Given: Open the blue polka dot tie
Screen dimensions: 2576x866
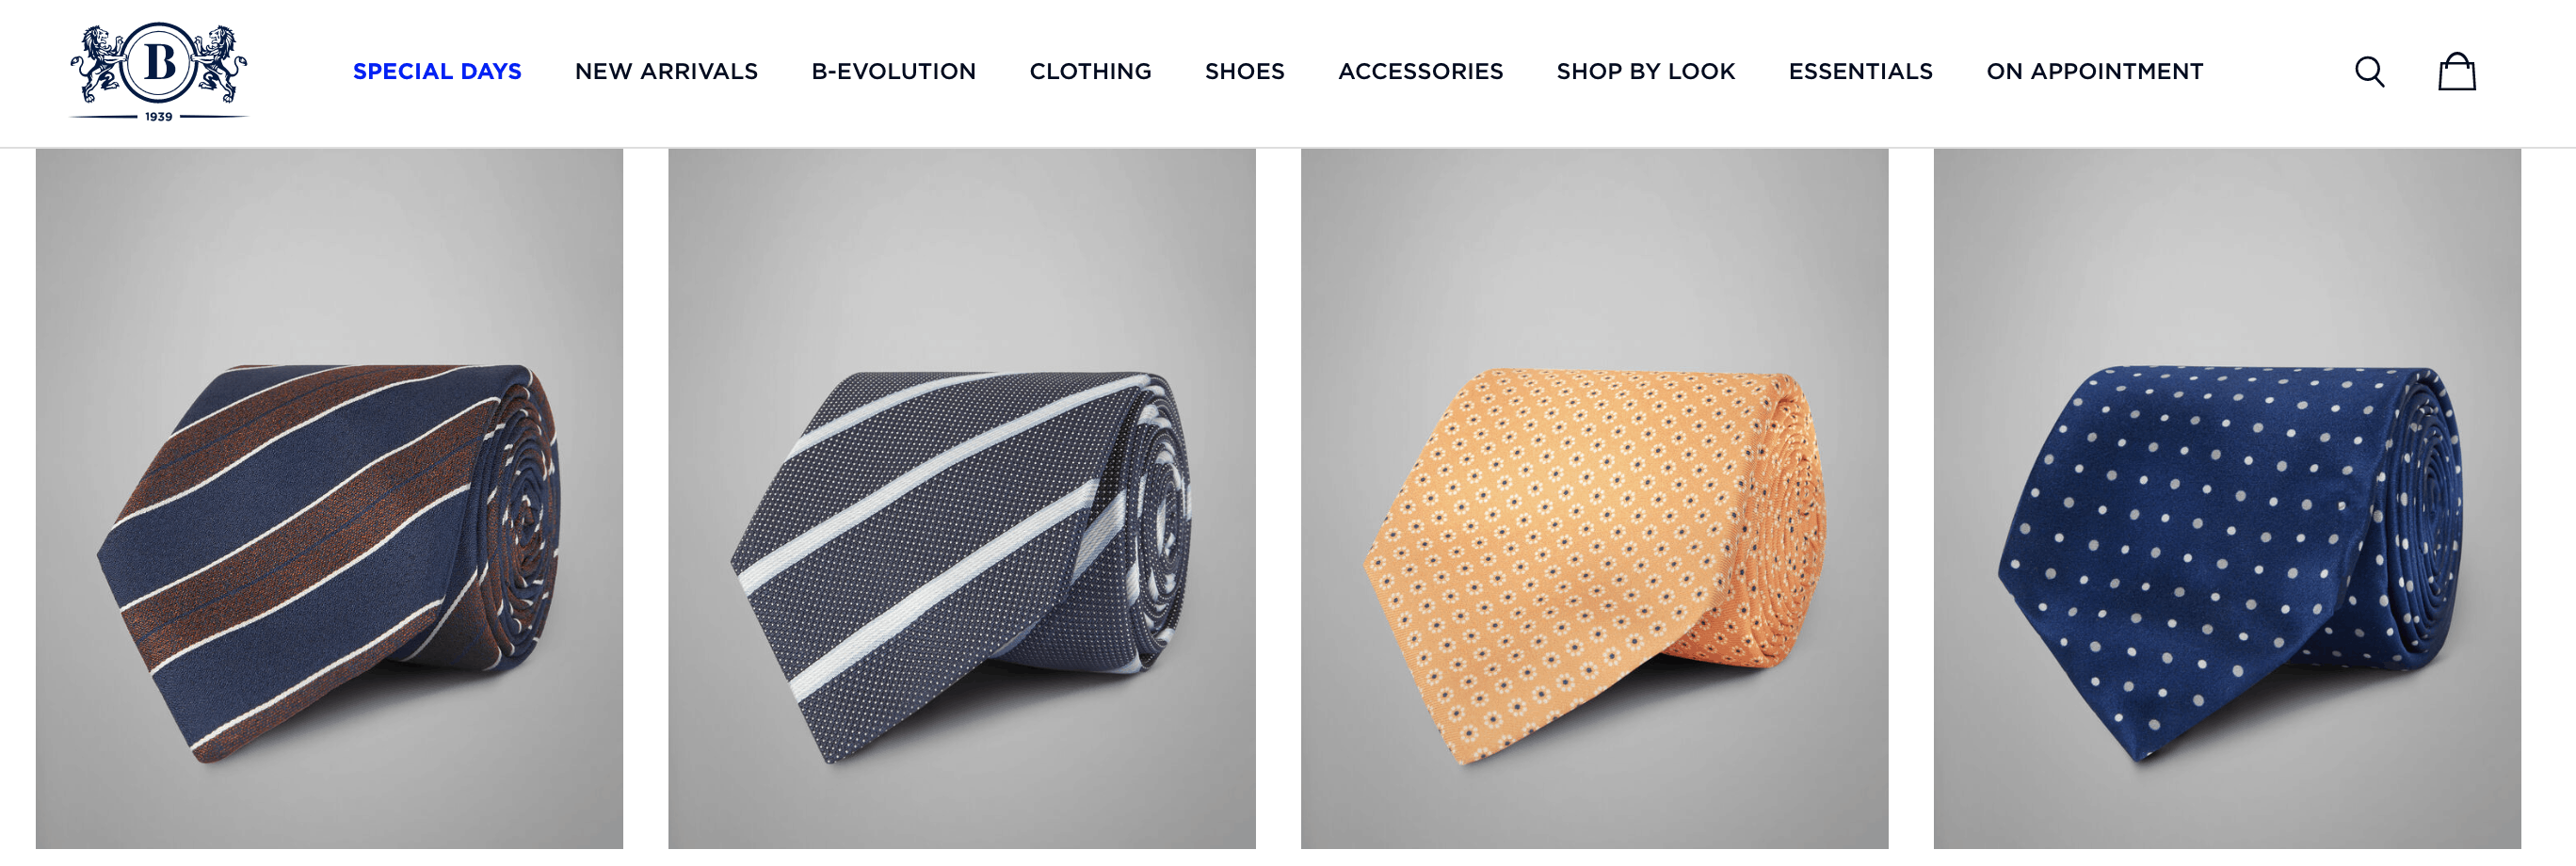Looking at the screenshot, I should click(2227, 500).
